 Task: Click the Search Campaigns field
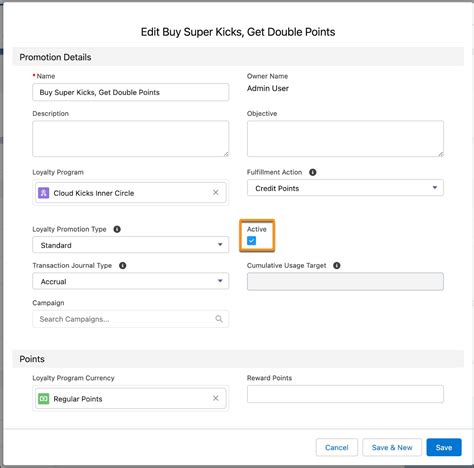131,319
